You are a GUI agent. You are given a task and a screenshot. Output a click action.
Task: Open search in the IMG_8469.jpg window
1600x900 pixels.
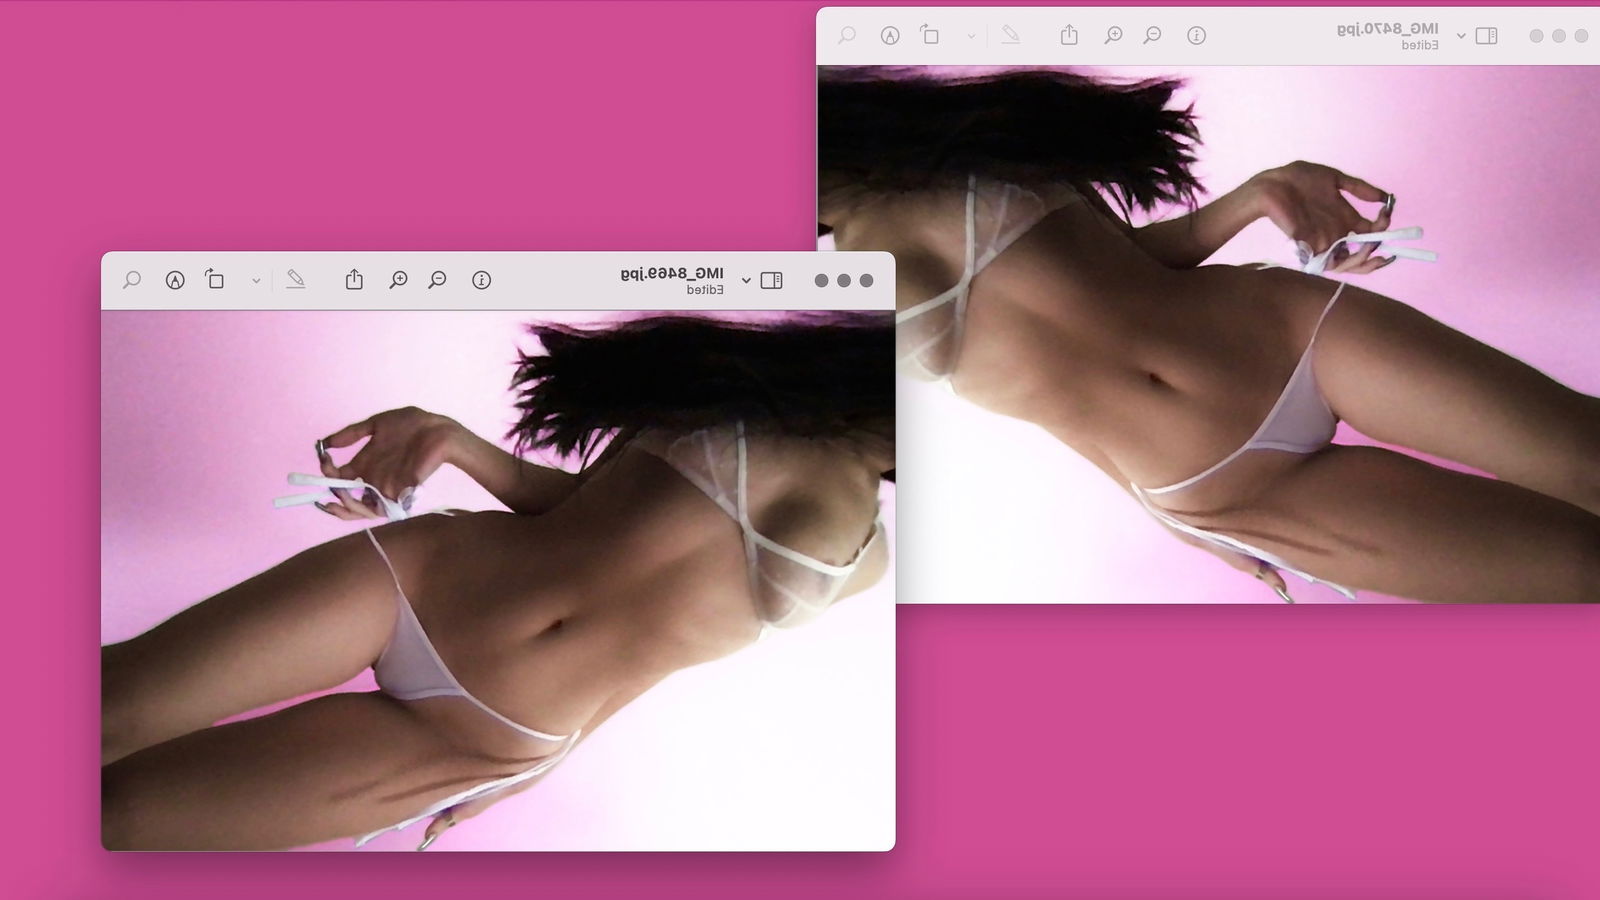[132, 280]
